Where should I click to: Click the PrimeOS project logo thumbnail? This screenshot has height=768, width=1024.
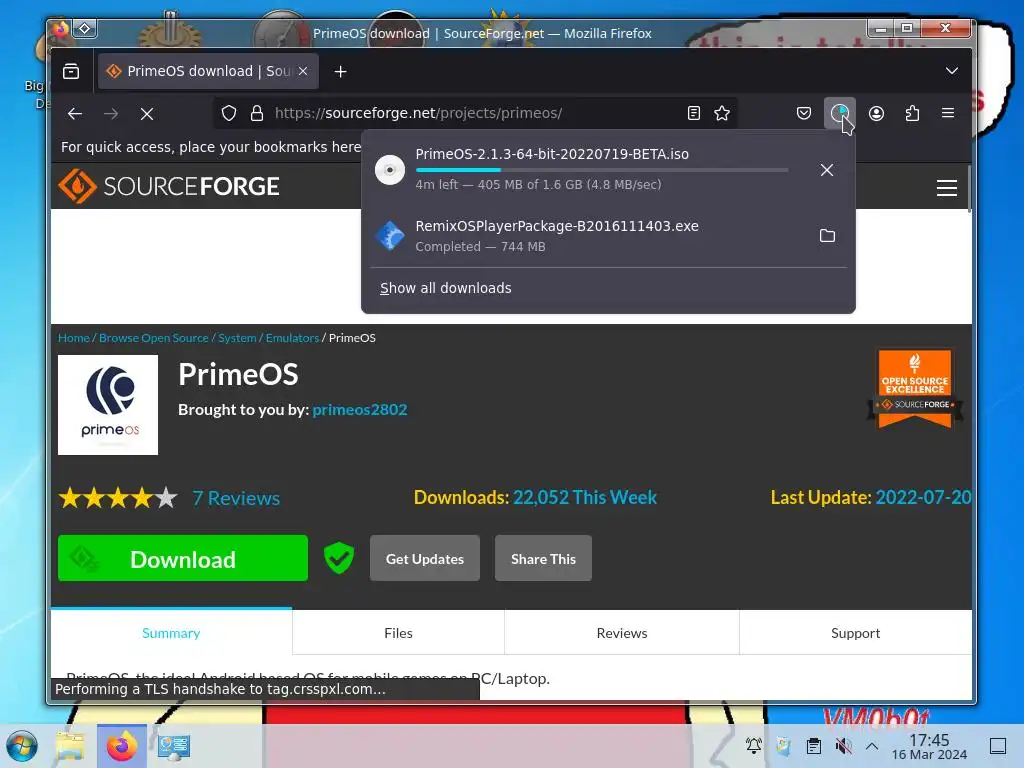coord(108,405)
